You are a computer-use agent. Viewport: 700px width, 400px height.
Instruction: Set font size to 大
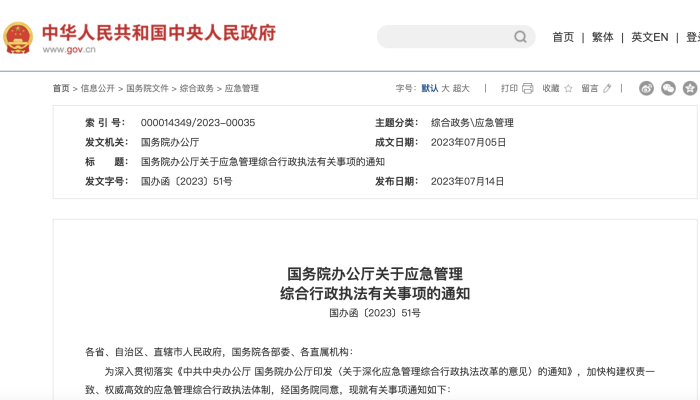[446, 88]
